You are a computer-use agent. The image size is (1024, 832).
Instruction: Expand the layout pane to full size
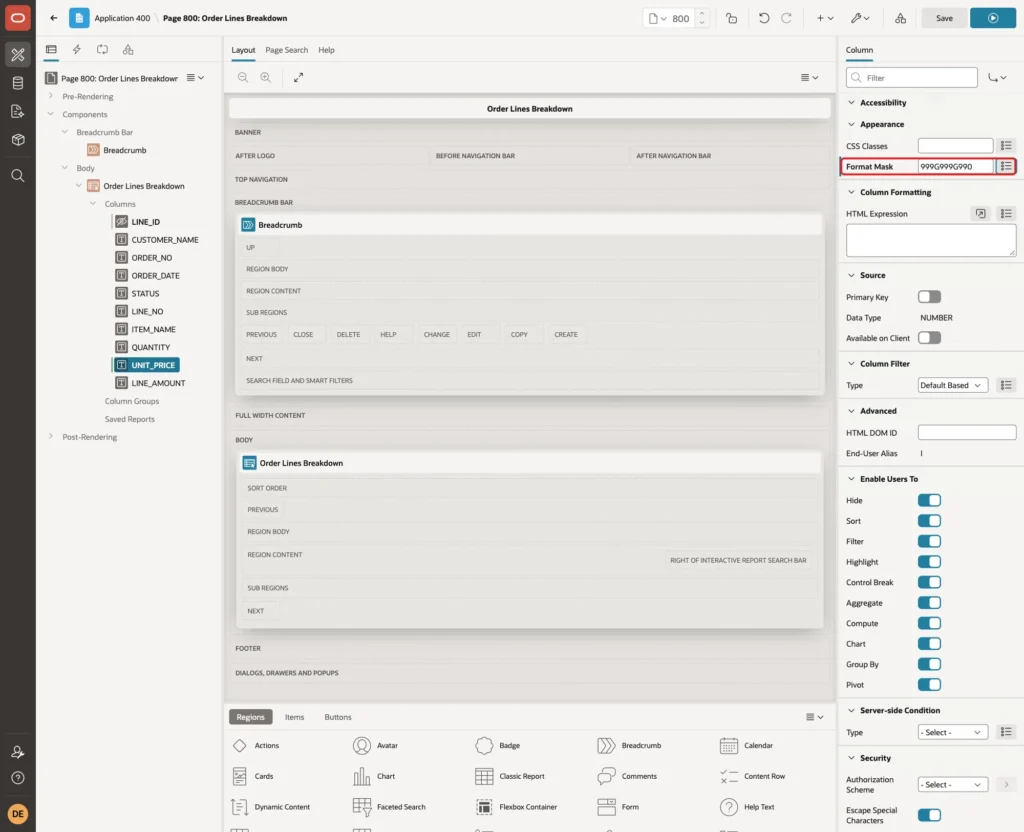coord(298,77)
